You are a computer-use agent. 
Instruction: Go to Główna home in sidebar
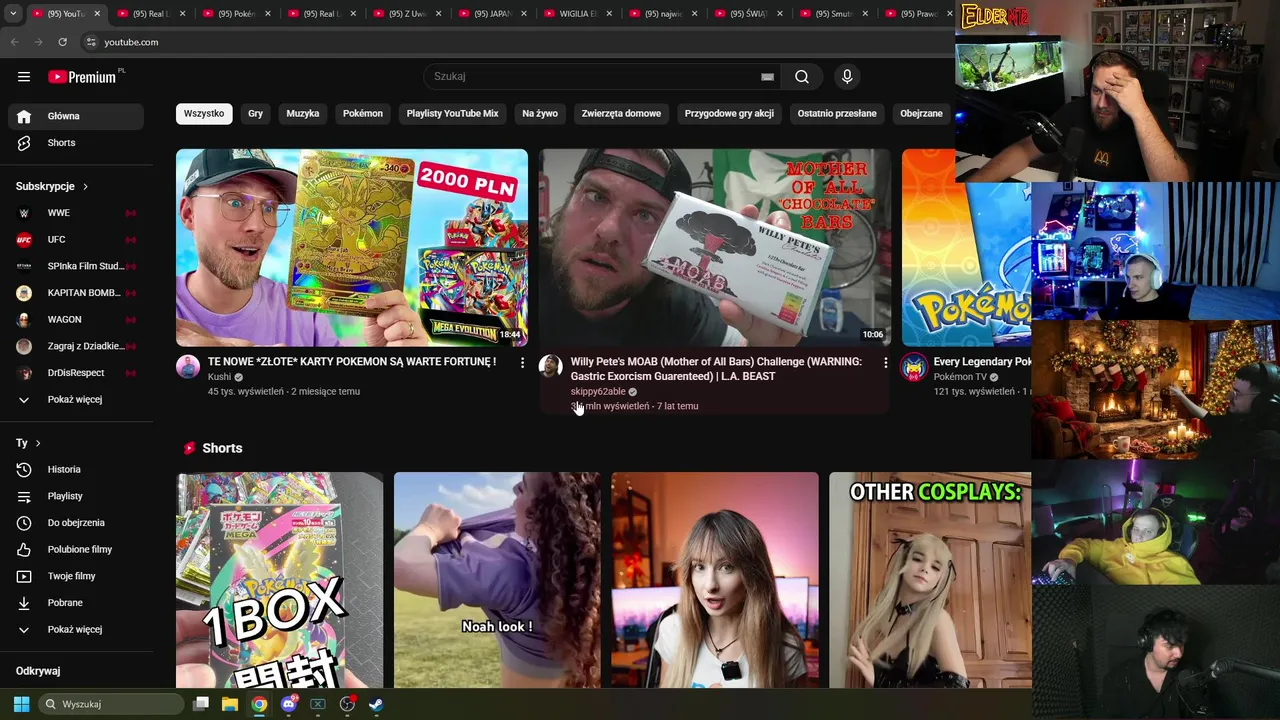click(x=76, y=116)
